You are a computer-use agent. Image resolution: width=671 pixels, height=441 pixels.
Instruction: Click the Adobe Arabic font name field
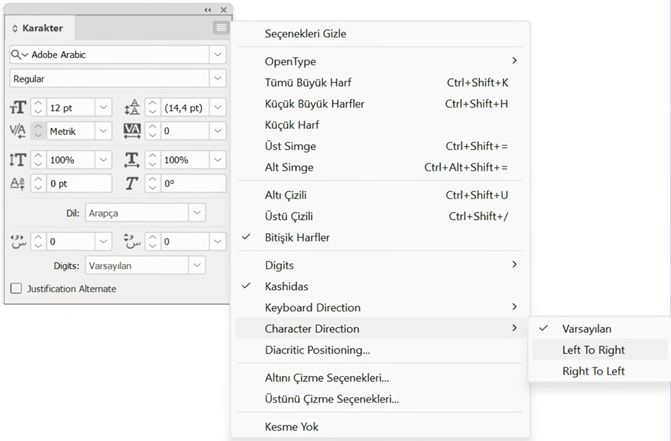click(119, 55)
